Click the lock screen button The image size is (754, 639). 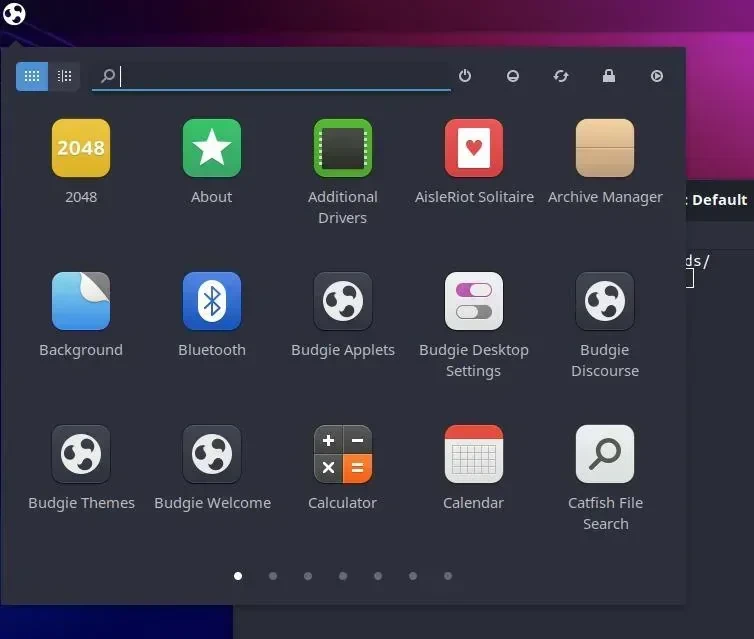(x=609, y=76)
